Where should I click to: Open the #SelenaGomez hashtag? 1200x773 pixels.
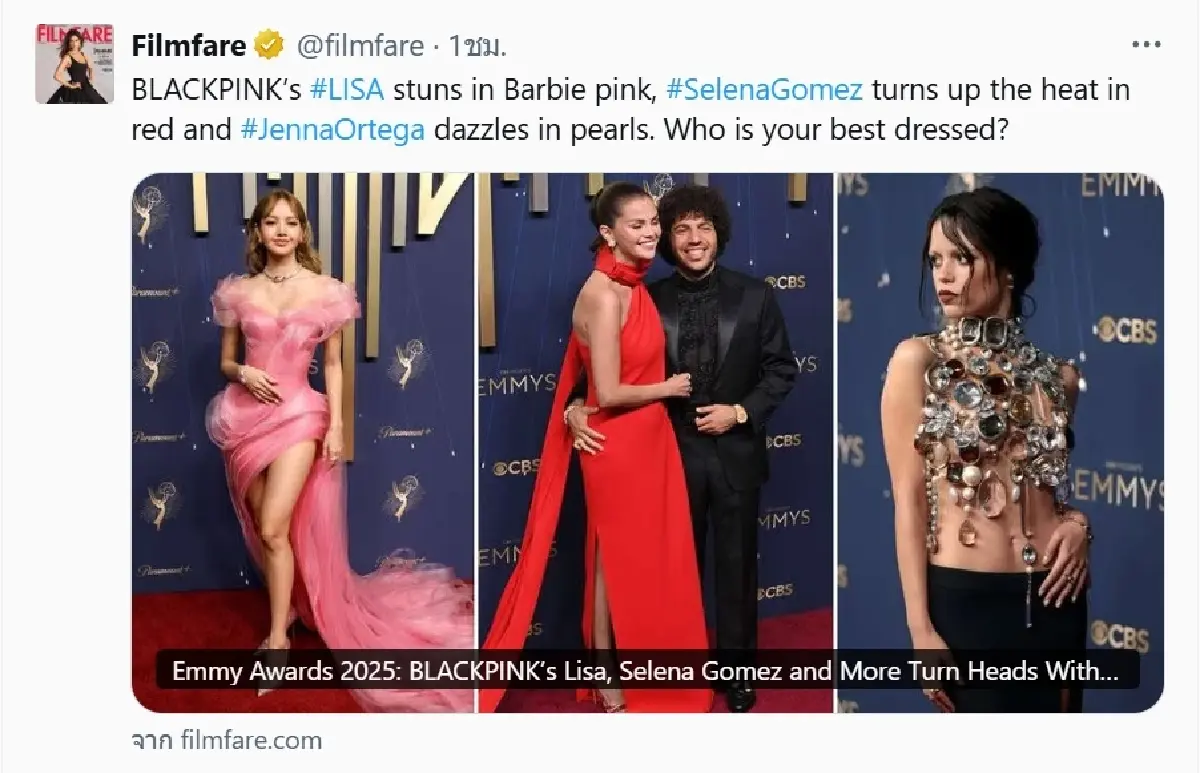click(x=764, y=90)
